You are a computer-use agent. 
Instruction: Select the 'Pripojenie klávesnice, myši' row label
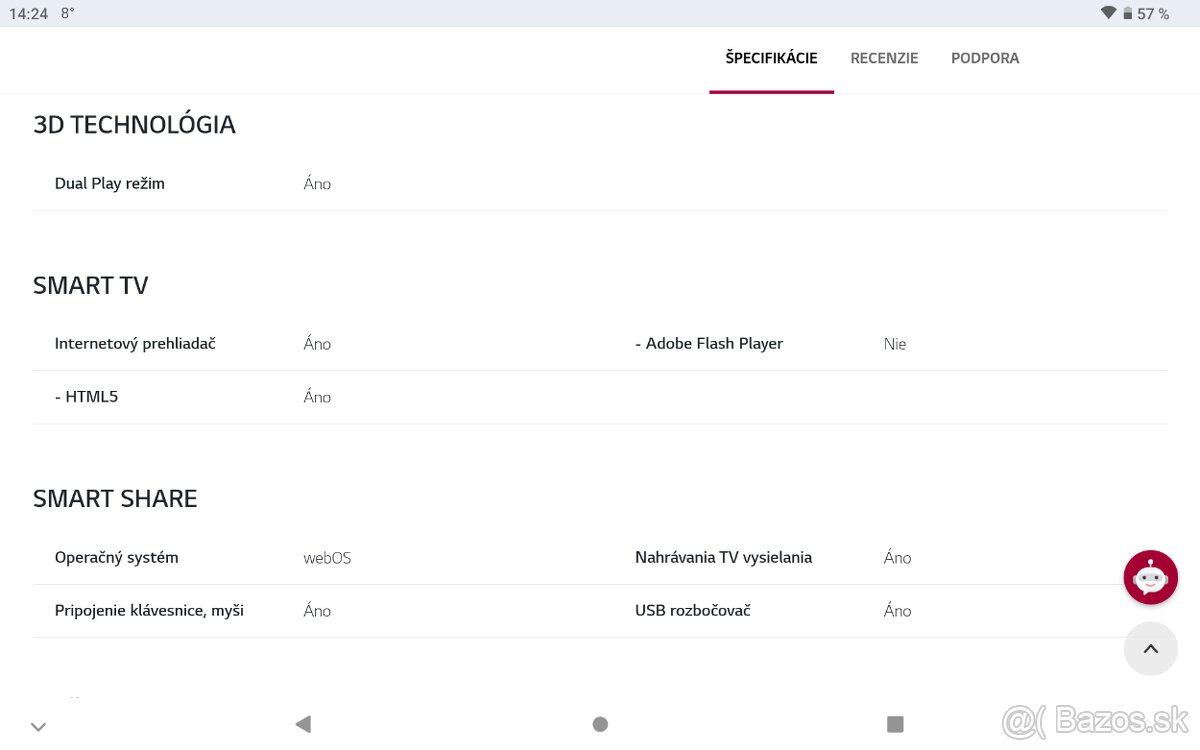149,610
